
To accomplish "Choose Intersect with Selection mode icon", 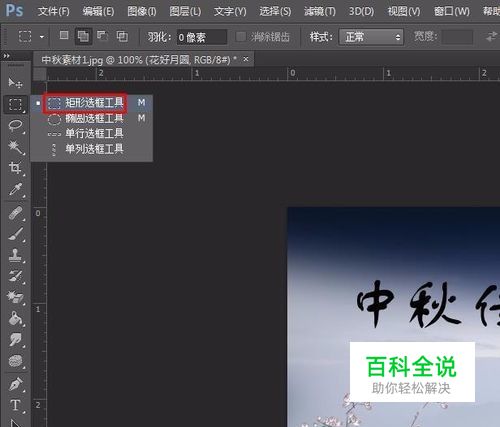I will pos(122,36).
